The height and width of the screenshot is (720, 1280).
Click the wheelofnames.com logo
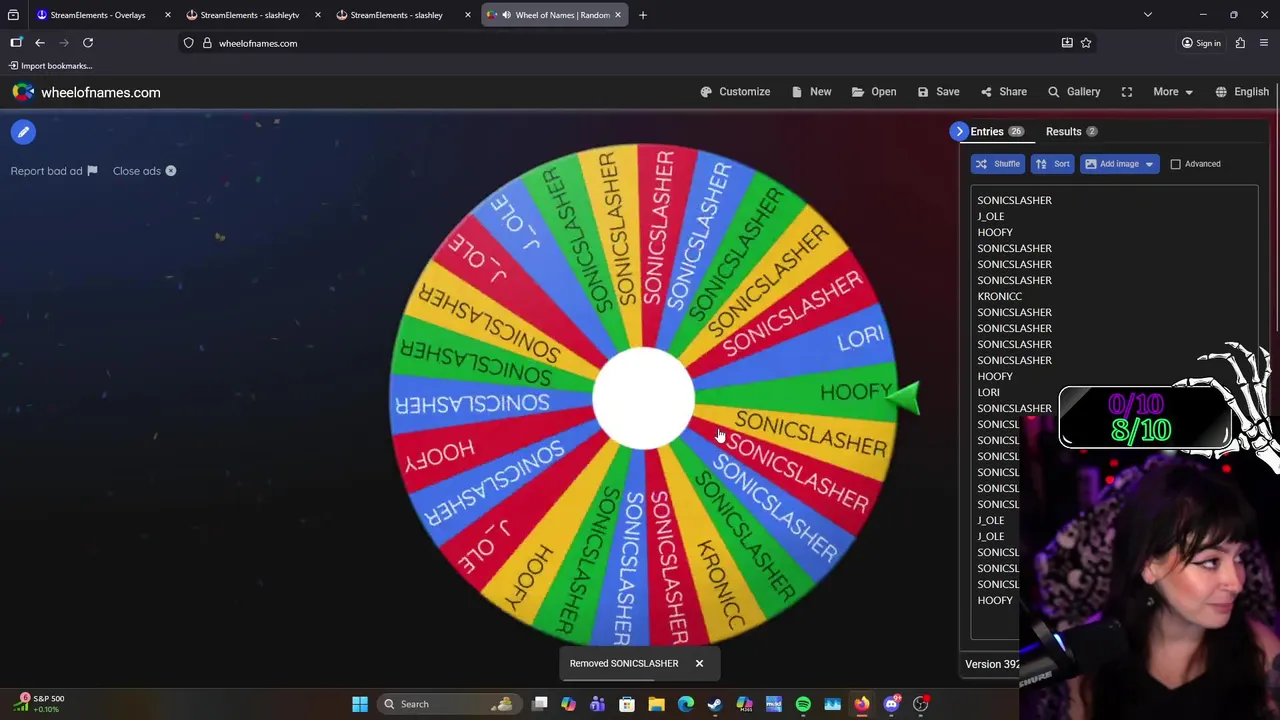coord(87,92)
